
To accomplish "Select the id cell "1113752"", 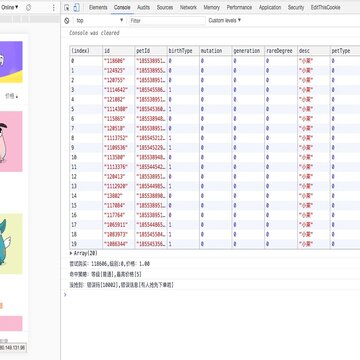I will tap(119, 138).
